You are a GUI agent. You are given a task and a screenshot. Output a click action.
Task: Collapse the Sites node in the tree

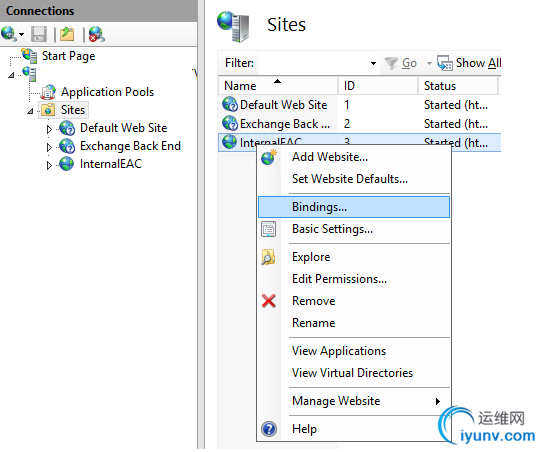[x=30, y=111]
